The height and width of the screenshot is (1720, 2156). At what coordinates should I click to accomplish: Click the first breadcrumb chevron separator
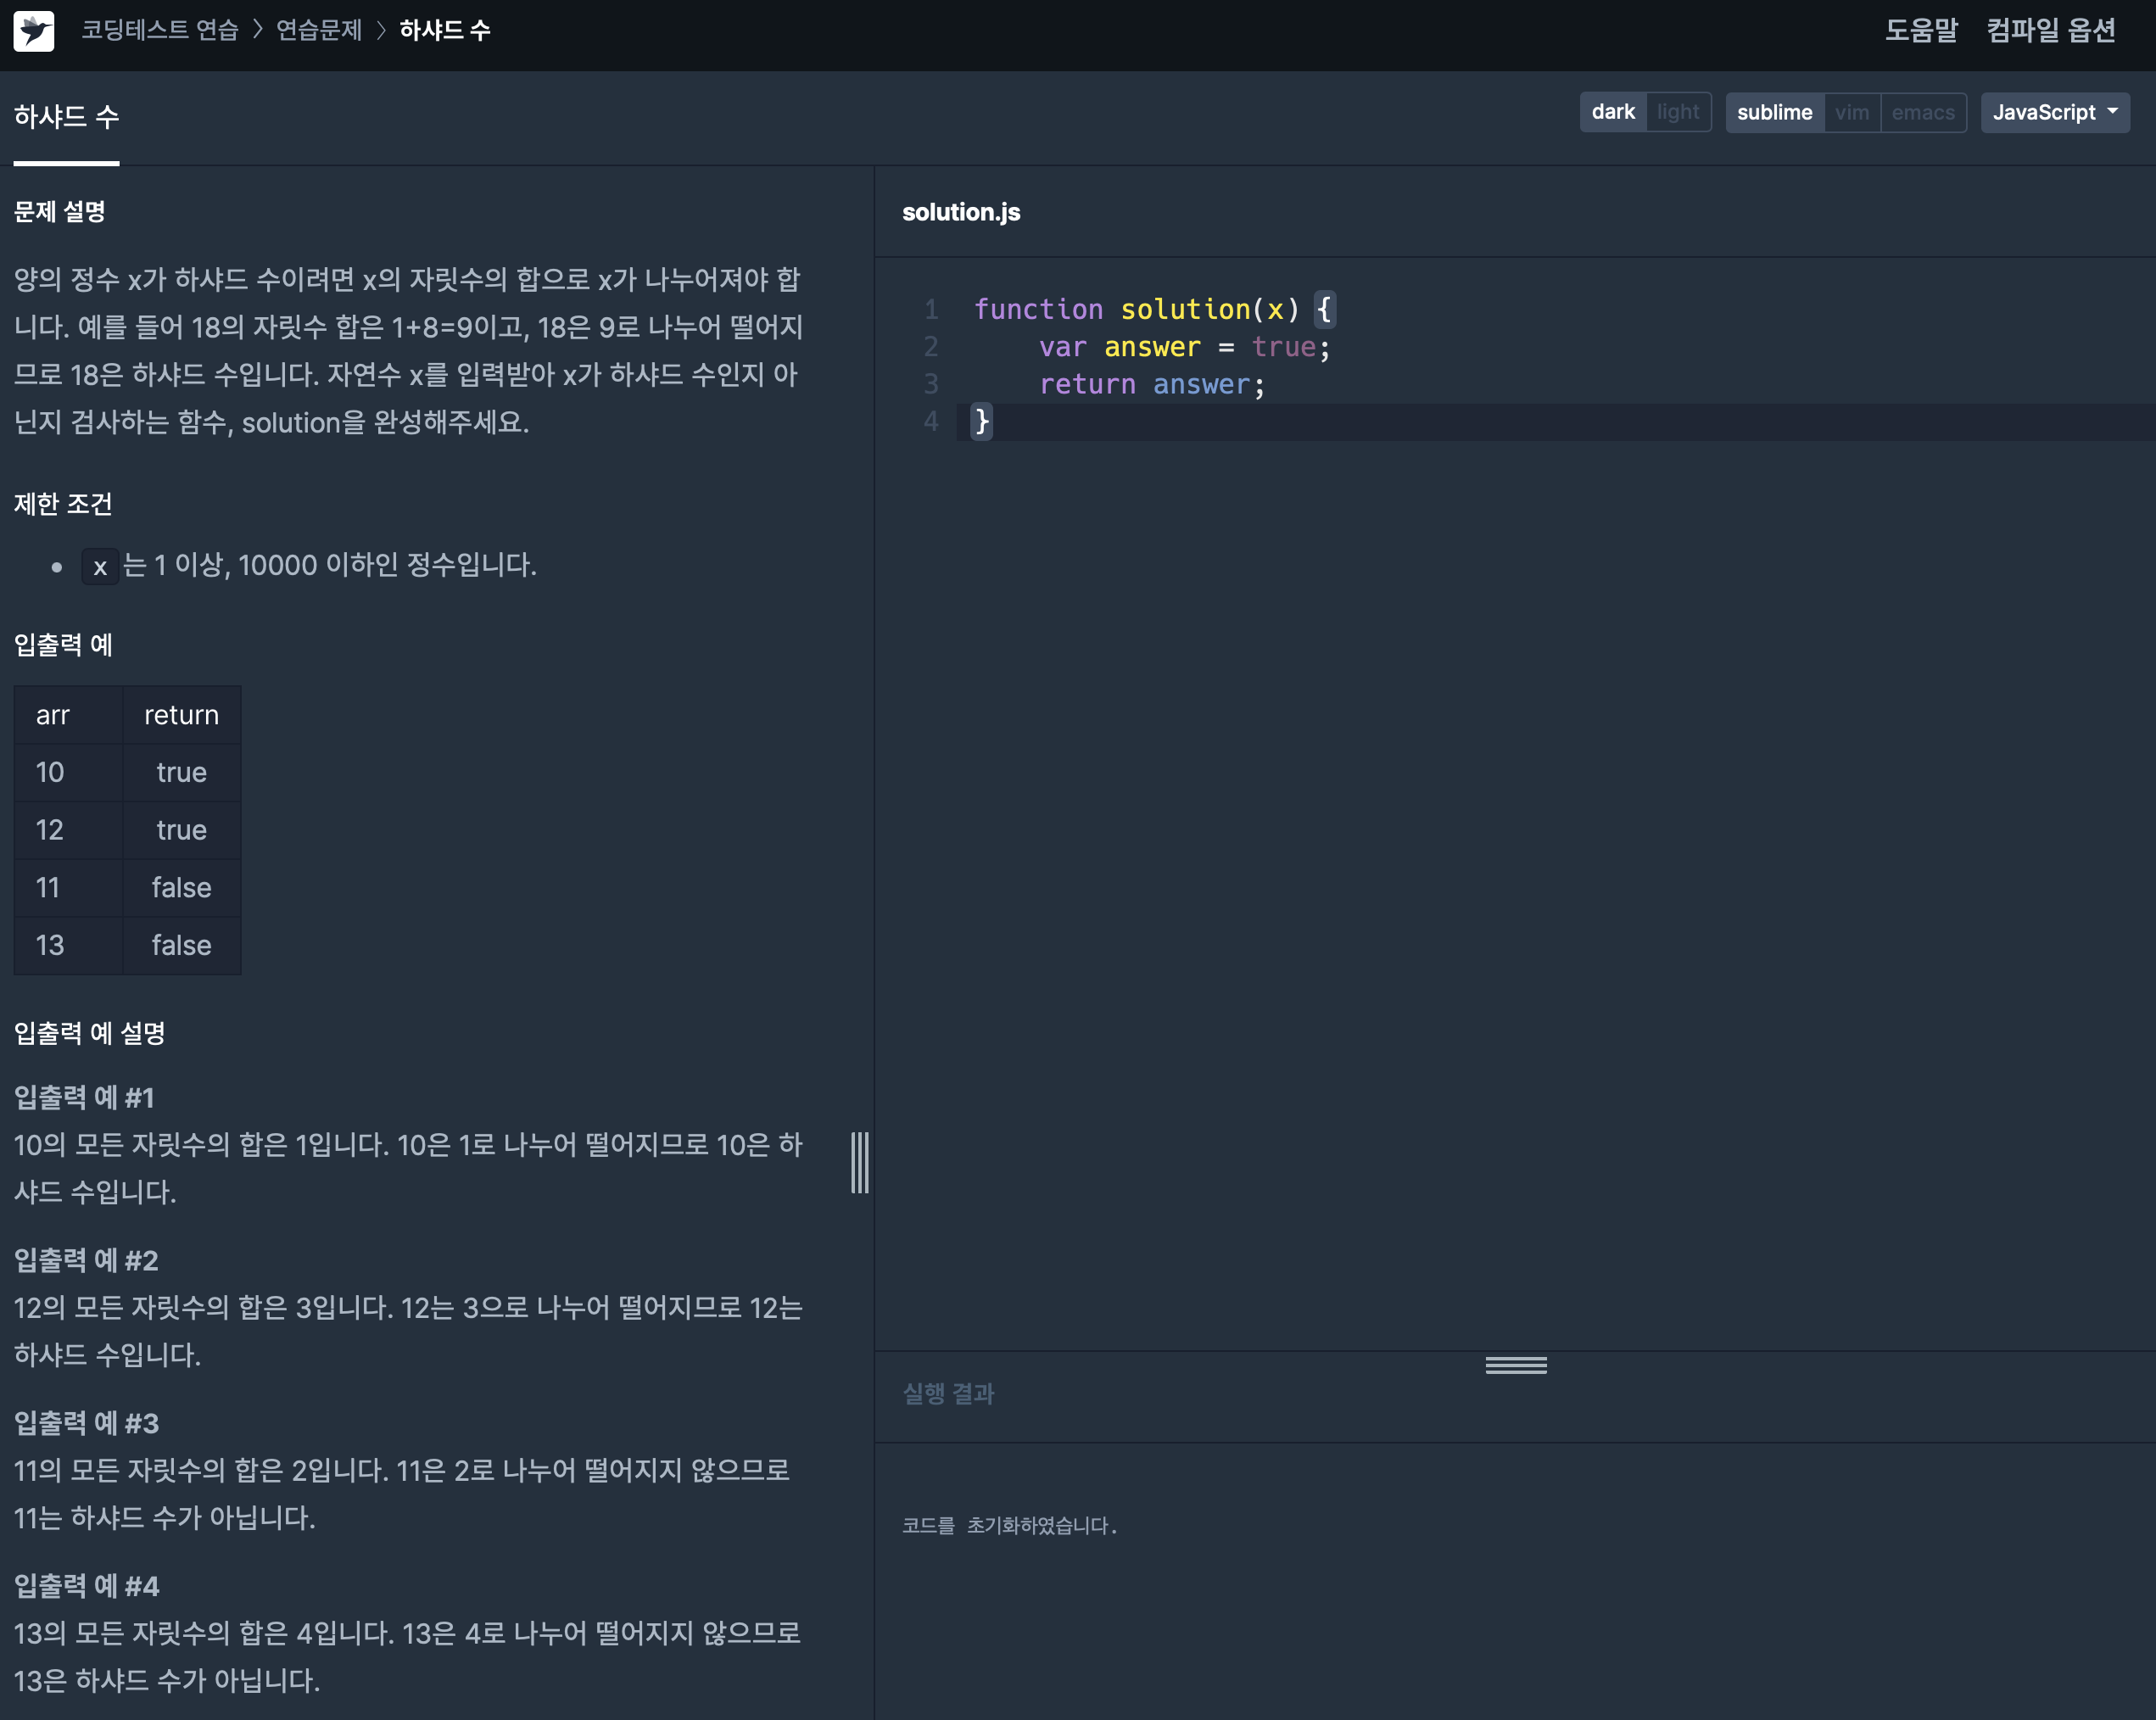(x=258, y=30)
